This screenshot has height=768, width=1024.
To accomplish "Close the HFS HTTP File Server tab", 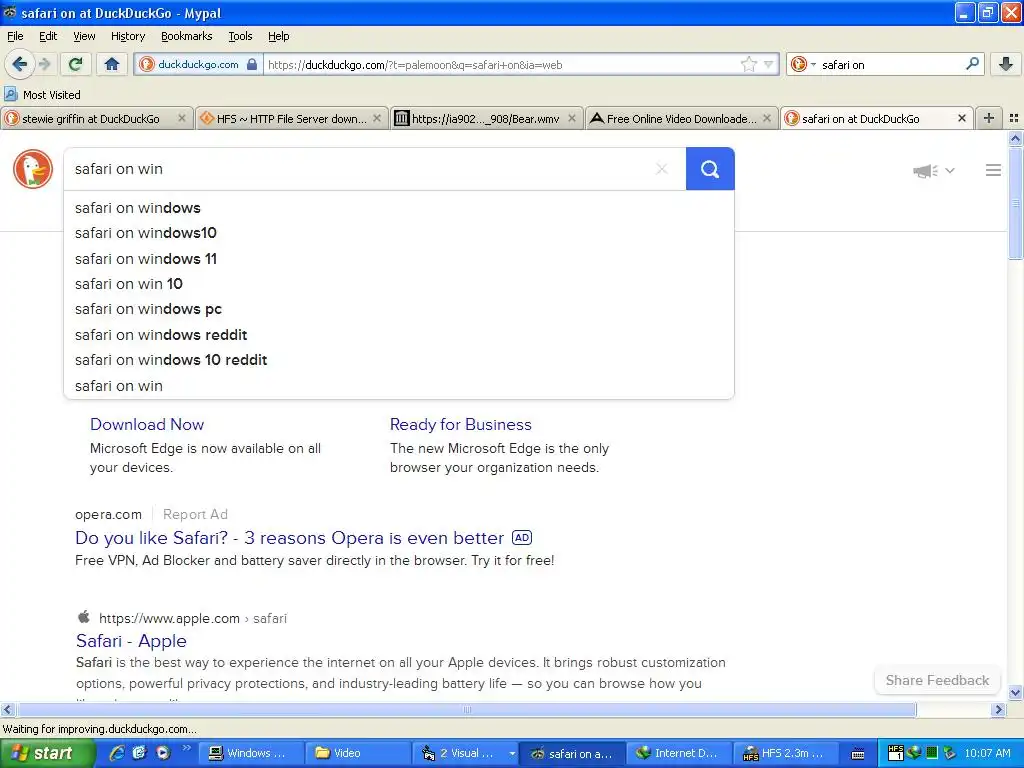I will [377, 118].
